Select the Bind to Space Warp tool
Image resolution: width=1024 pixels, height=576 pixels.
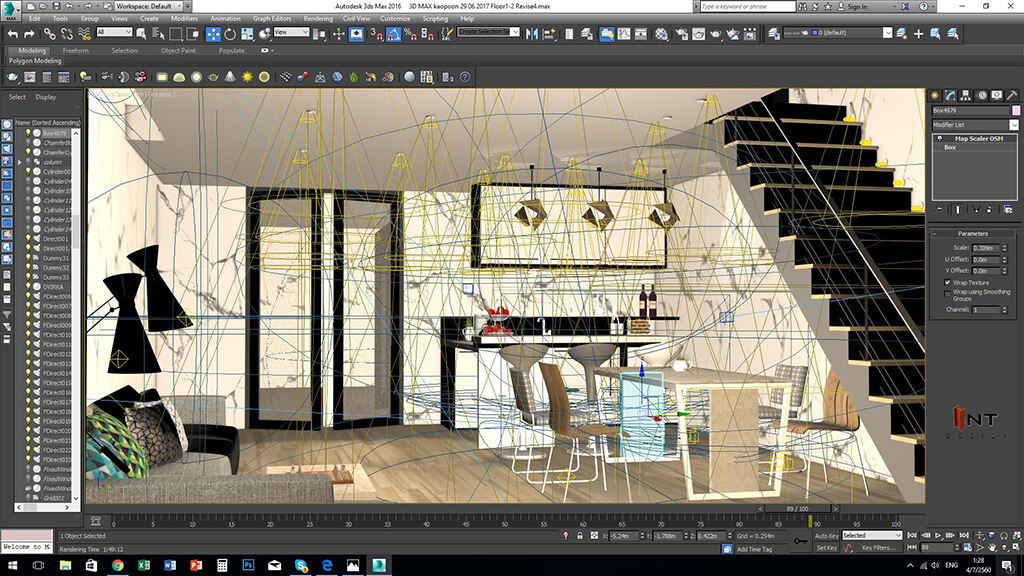coord(84,33)
